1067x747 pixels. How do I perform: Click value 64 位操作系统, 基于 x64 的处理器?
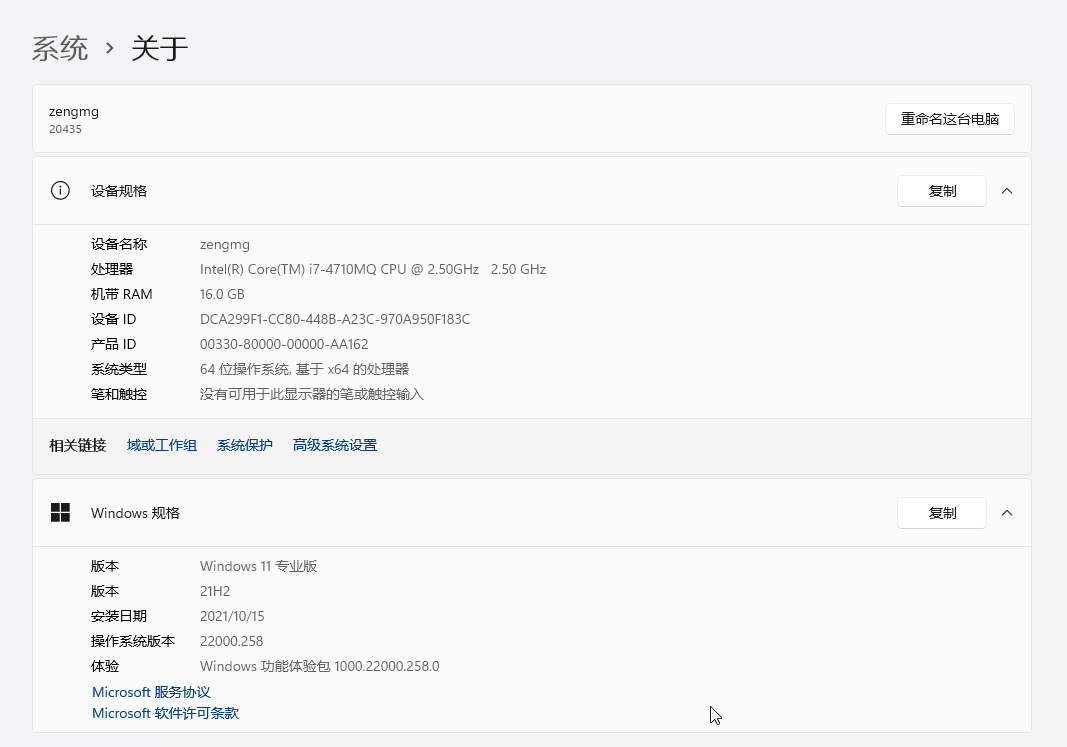click(304, 369)
